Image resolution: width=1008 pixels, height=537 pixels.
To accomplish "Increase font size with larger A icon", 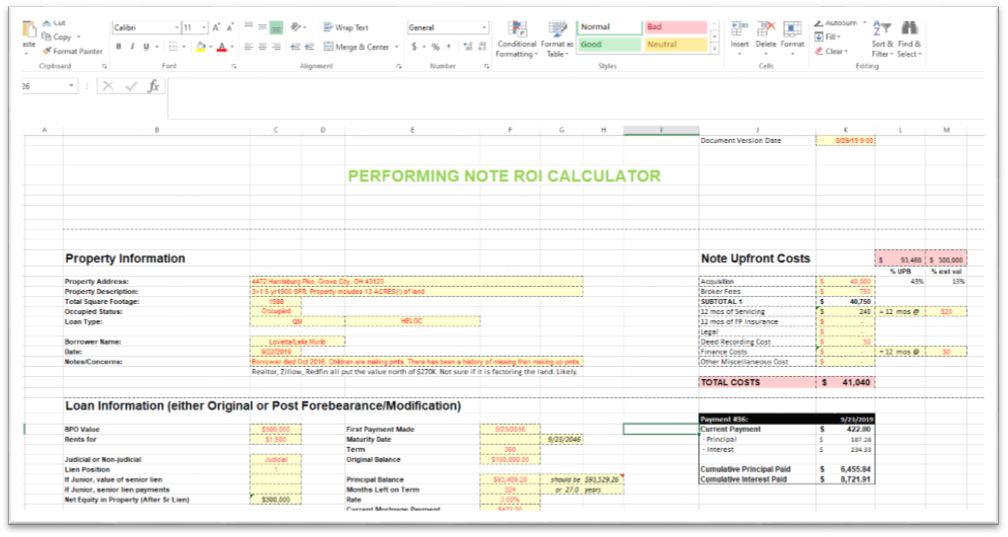I will [x=216, y=27].
